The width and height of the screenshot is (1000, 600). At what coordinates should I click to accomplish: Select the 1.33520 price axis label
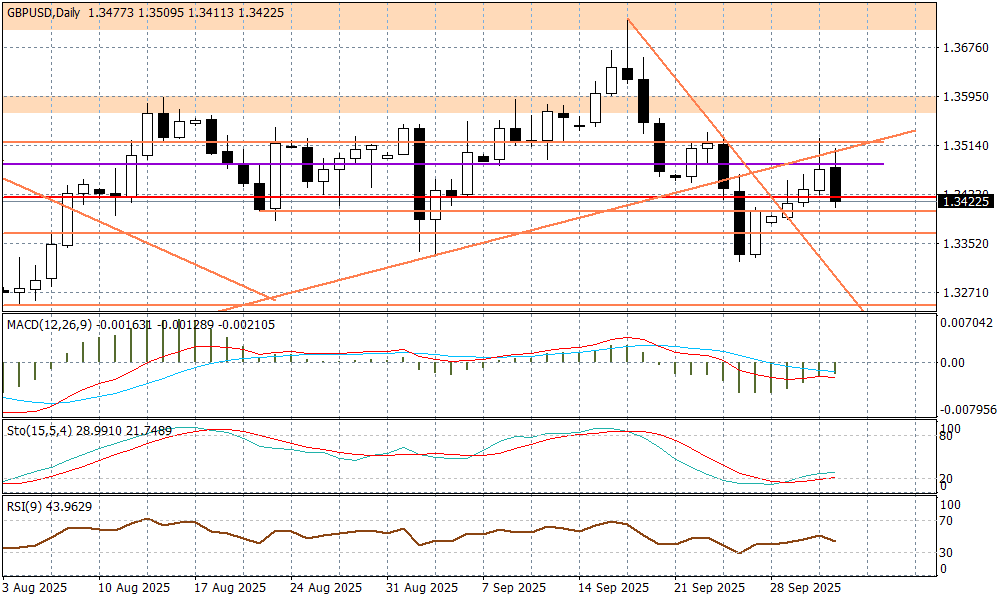(966, 243)
